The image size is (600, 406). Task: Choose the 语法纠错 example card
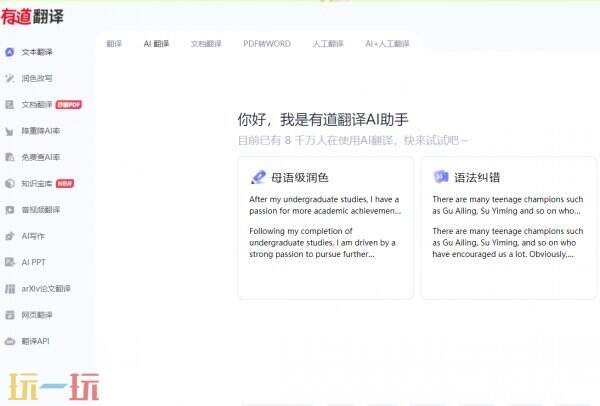(x=509, y=228)
